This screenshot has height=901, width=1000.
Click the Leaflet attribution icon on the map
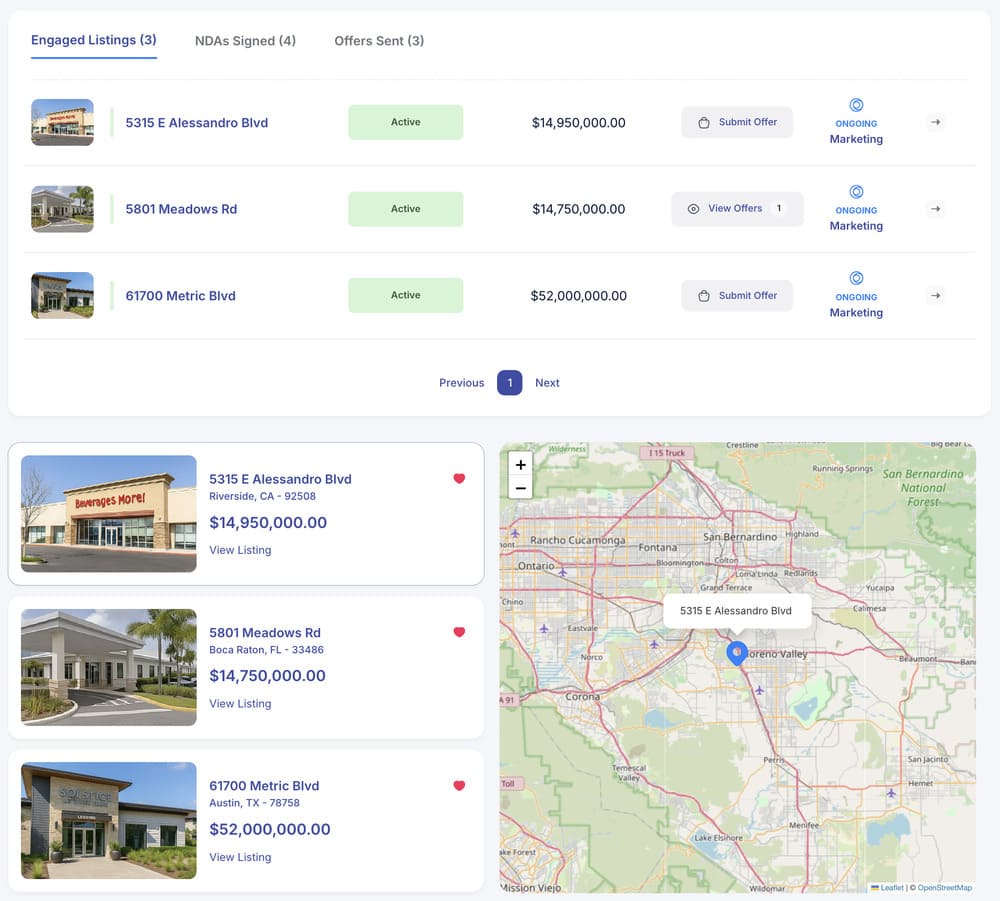[x=876, y=887]
